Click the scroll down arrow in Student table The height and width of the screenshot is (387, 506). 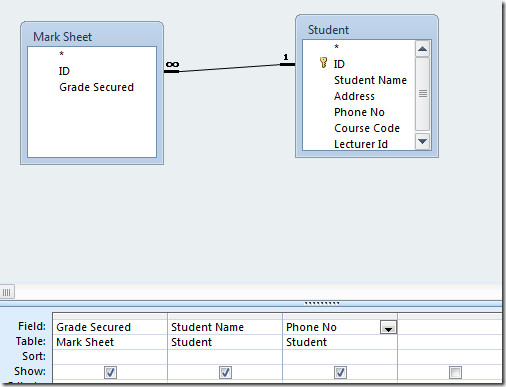coord(422,141)
